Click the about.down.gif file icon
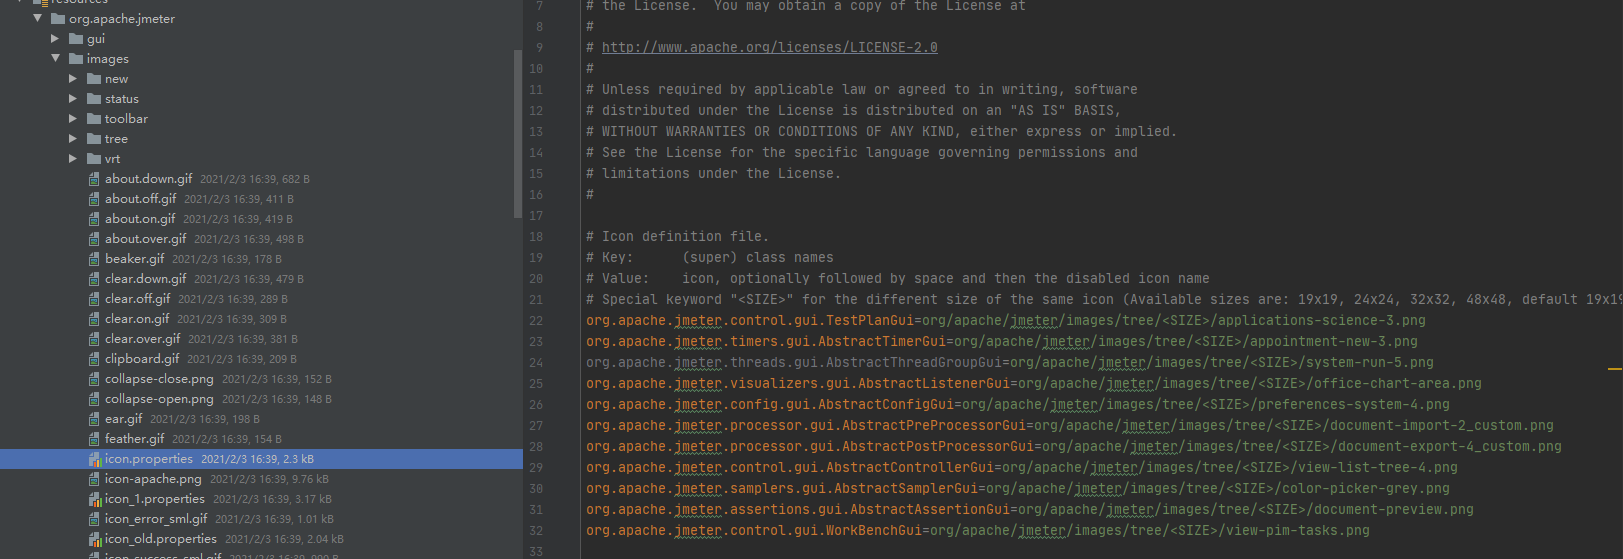This screenshot has height=559, width=1623. tap(94, 179)
